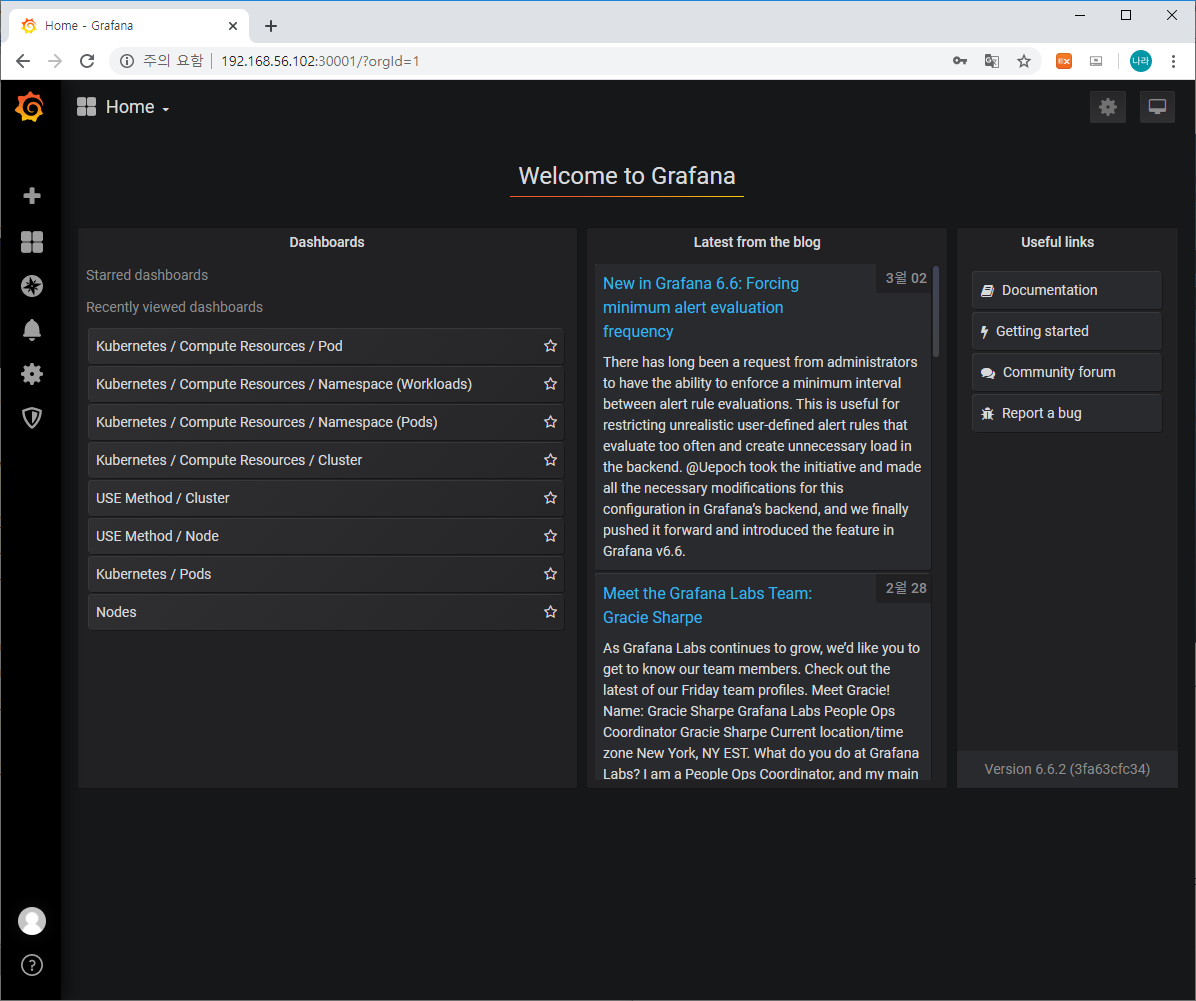This screenshot has height=1001, width=1196.
Task: Open the Help question mark icon
Action: click(31, 965)
